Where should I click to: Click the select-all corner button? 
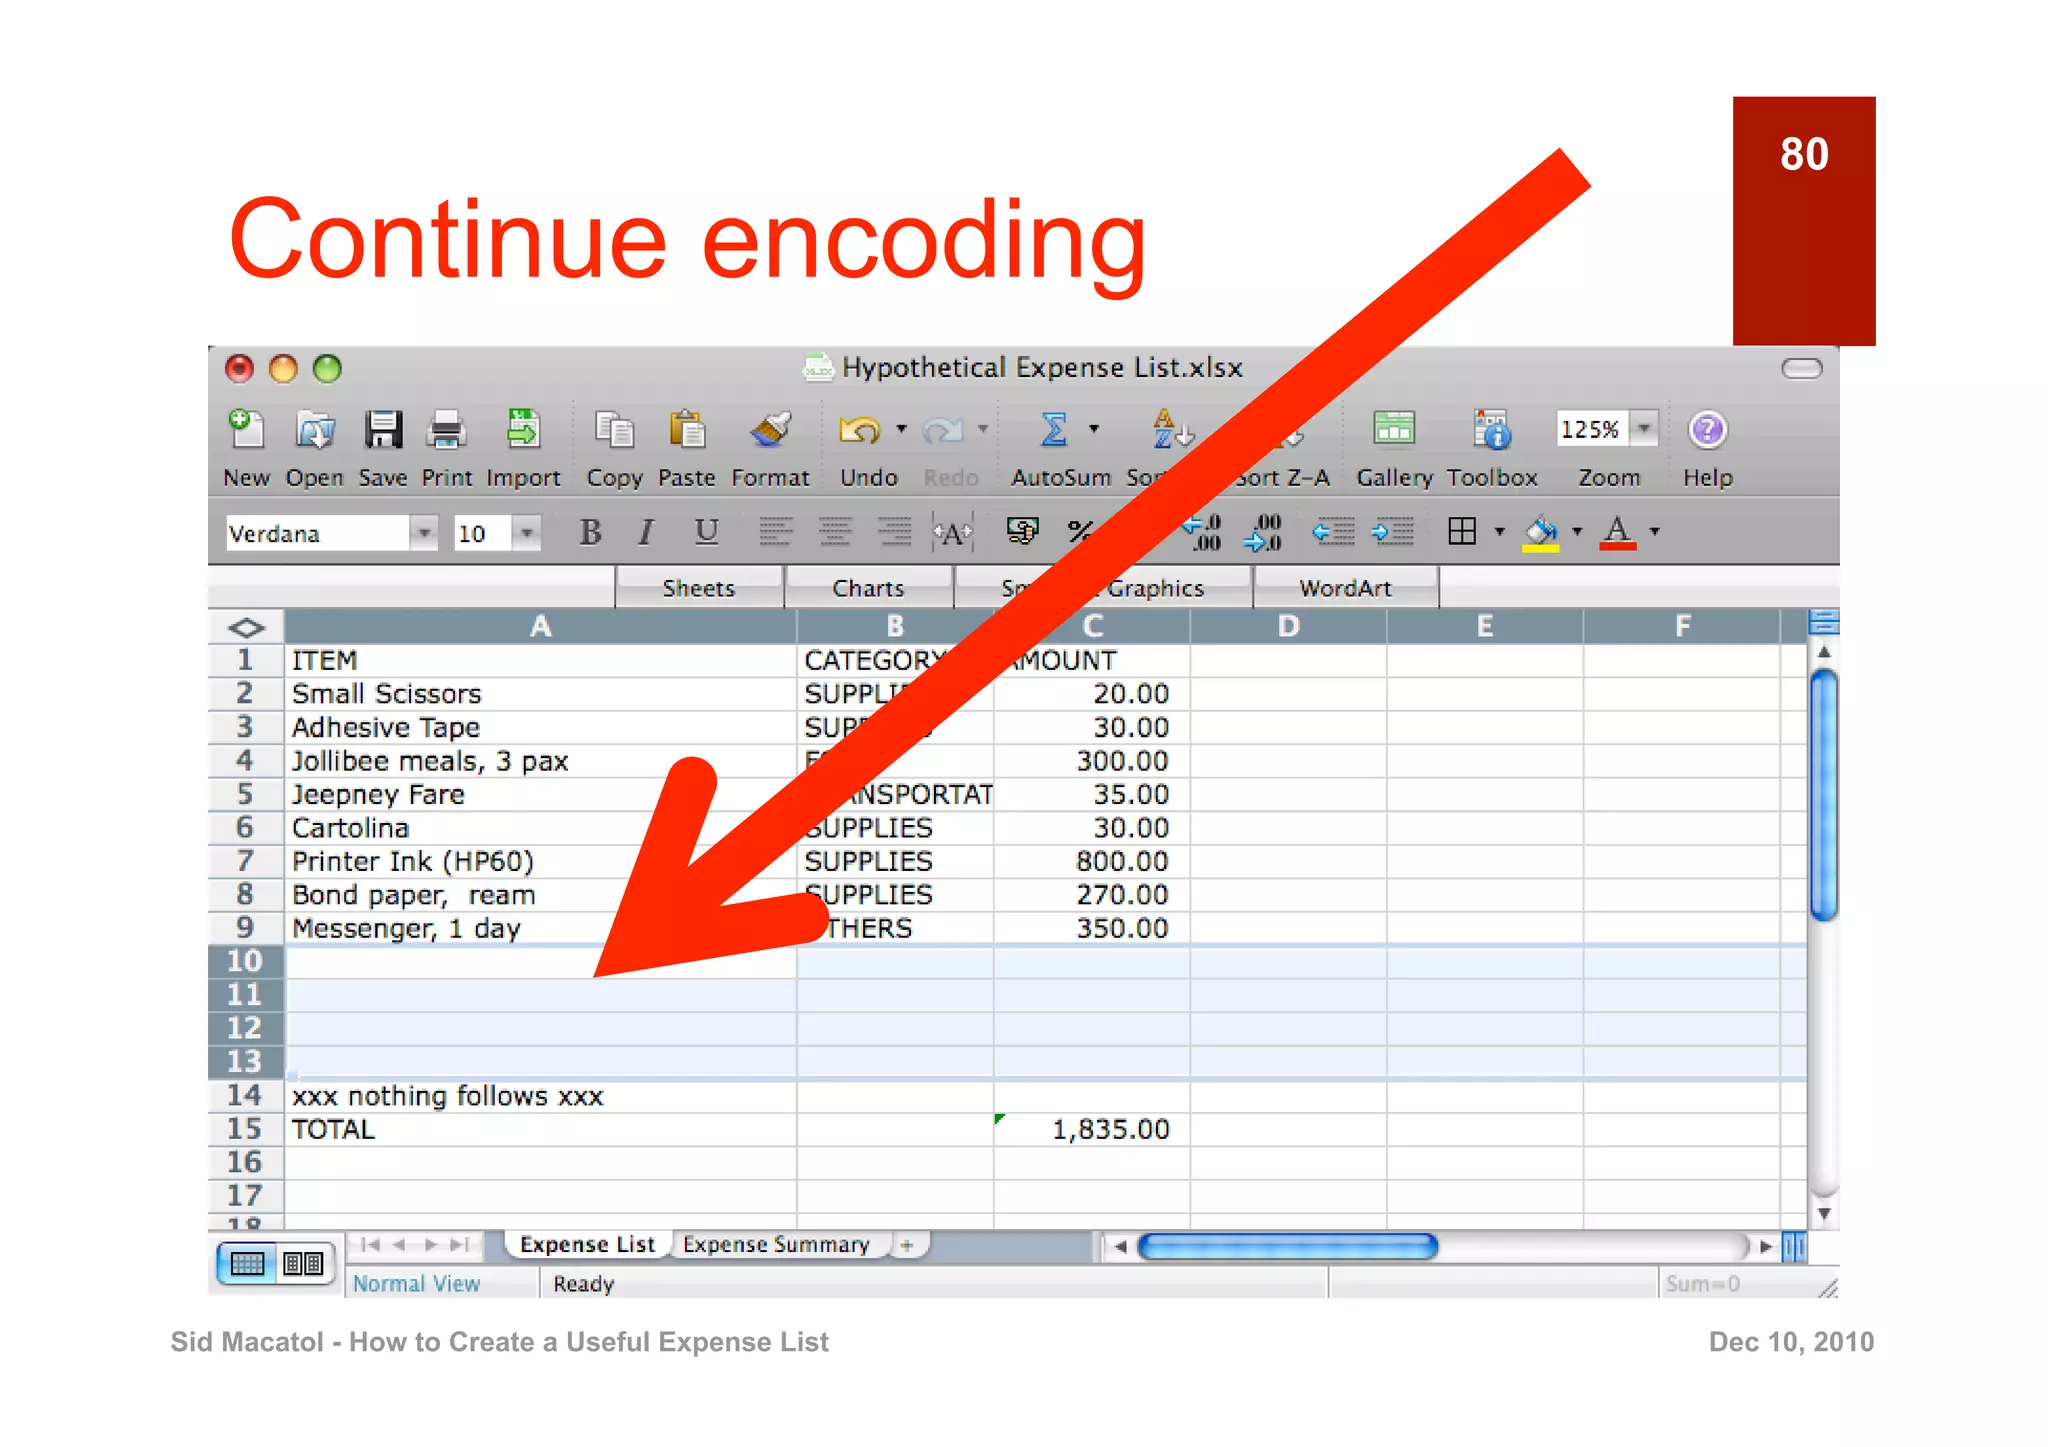click(x=246, y=627)
